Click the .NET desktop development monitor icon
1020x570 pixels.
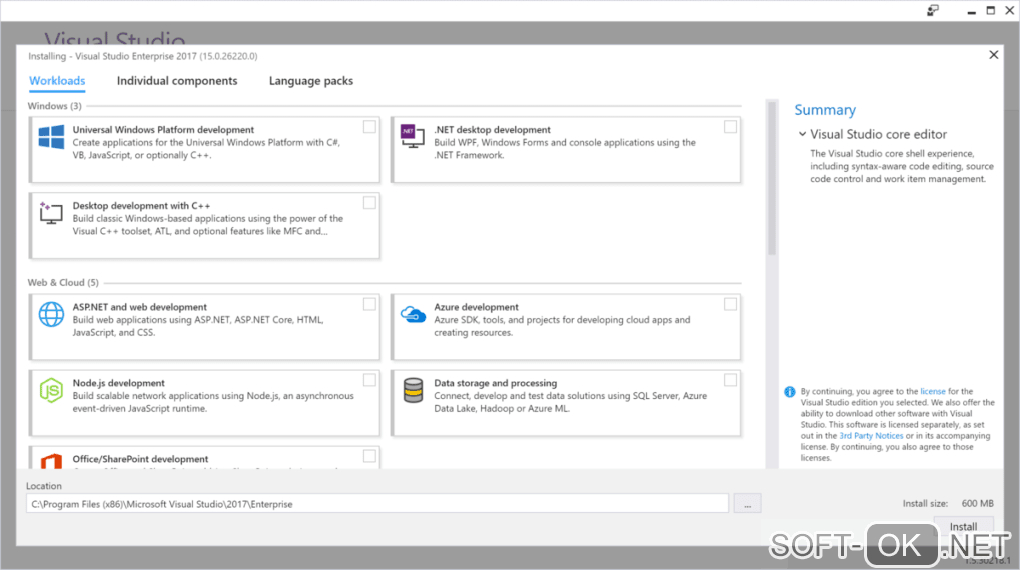click(x=413, y=137)
